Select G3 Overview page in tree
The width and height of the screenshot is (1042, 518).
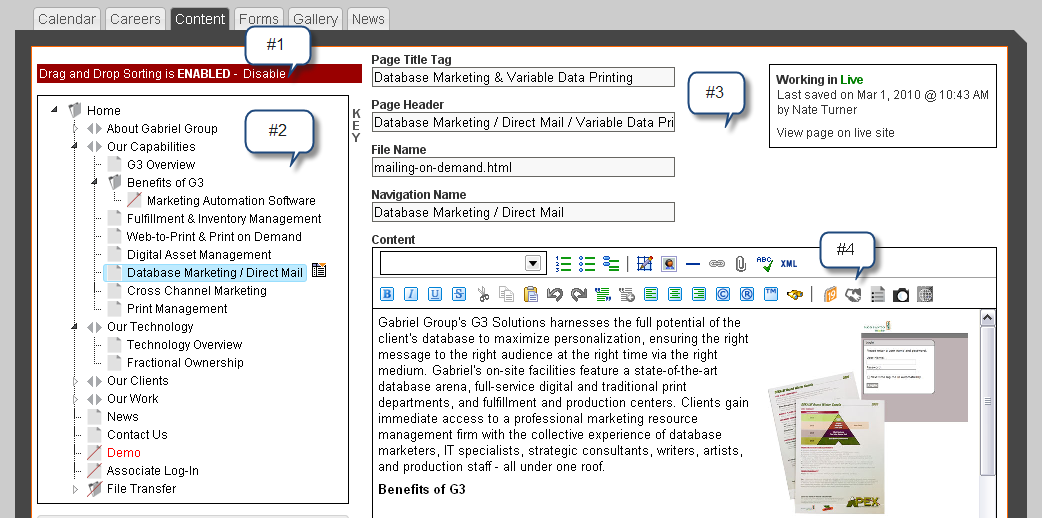161,164
